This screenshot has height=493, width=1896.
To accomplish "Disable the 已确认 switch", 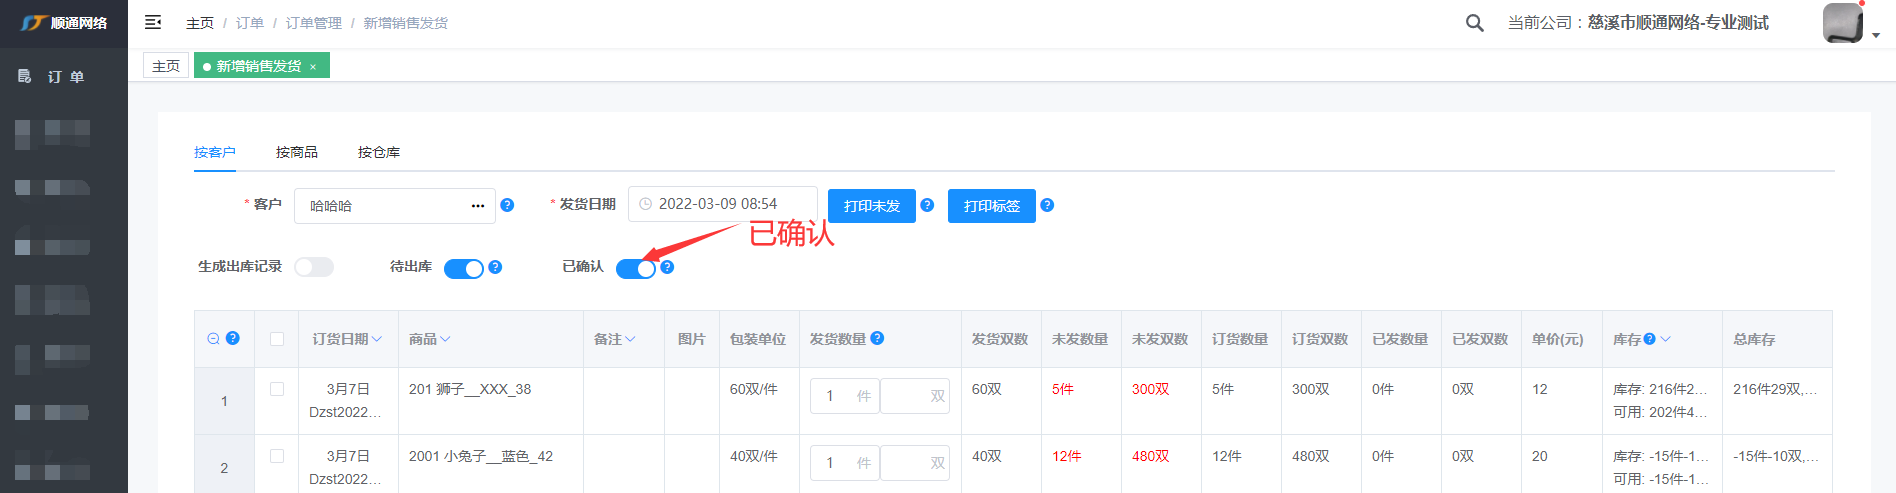I will [635, 268].
